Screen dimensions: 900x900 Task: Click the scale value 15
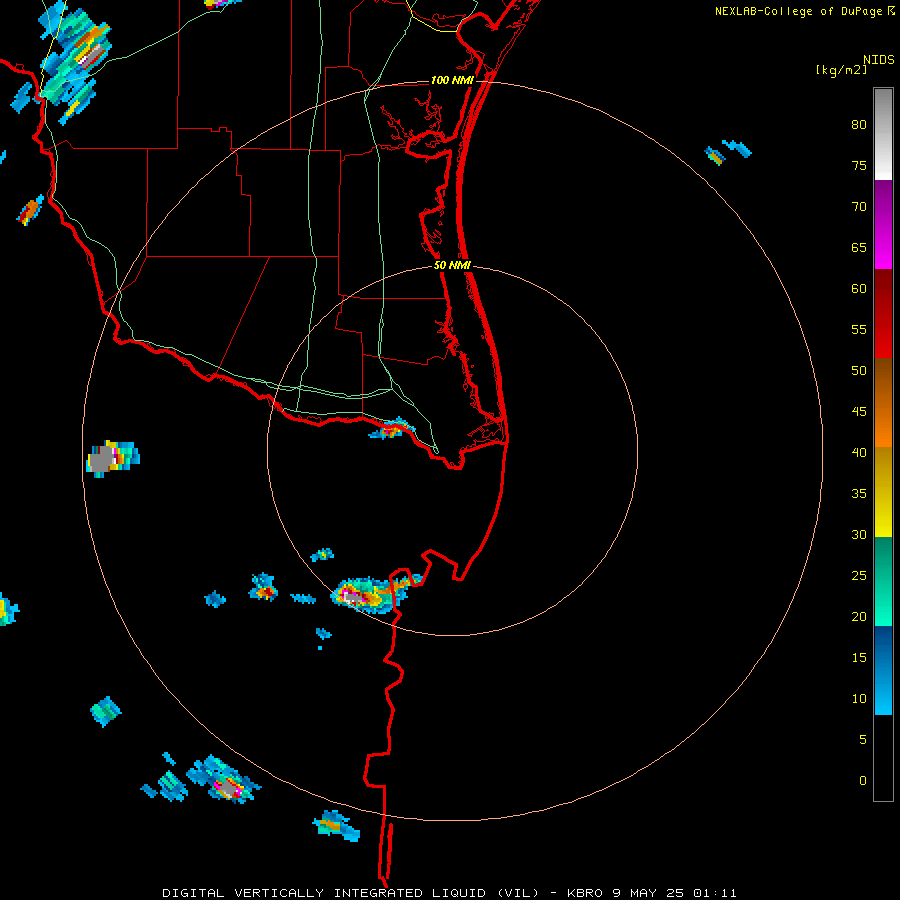(859, 657)
